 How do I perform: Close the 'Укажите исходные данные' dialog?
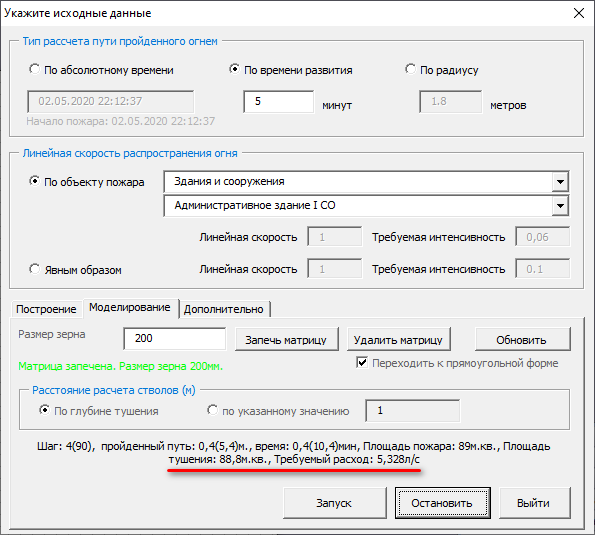[x=578, y=13]
